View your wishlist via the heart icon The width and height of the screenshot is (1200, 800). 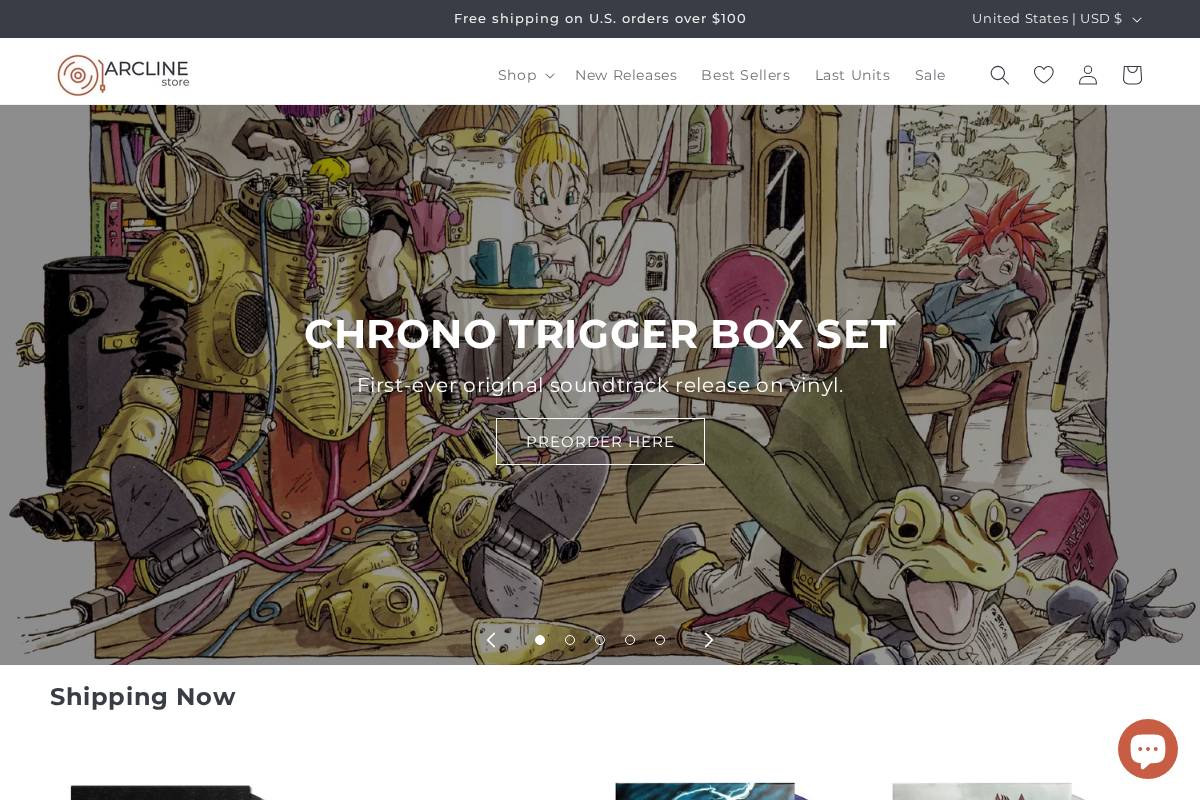click(x=1043, y=75)
